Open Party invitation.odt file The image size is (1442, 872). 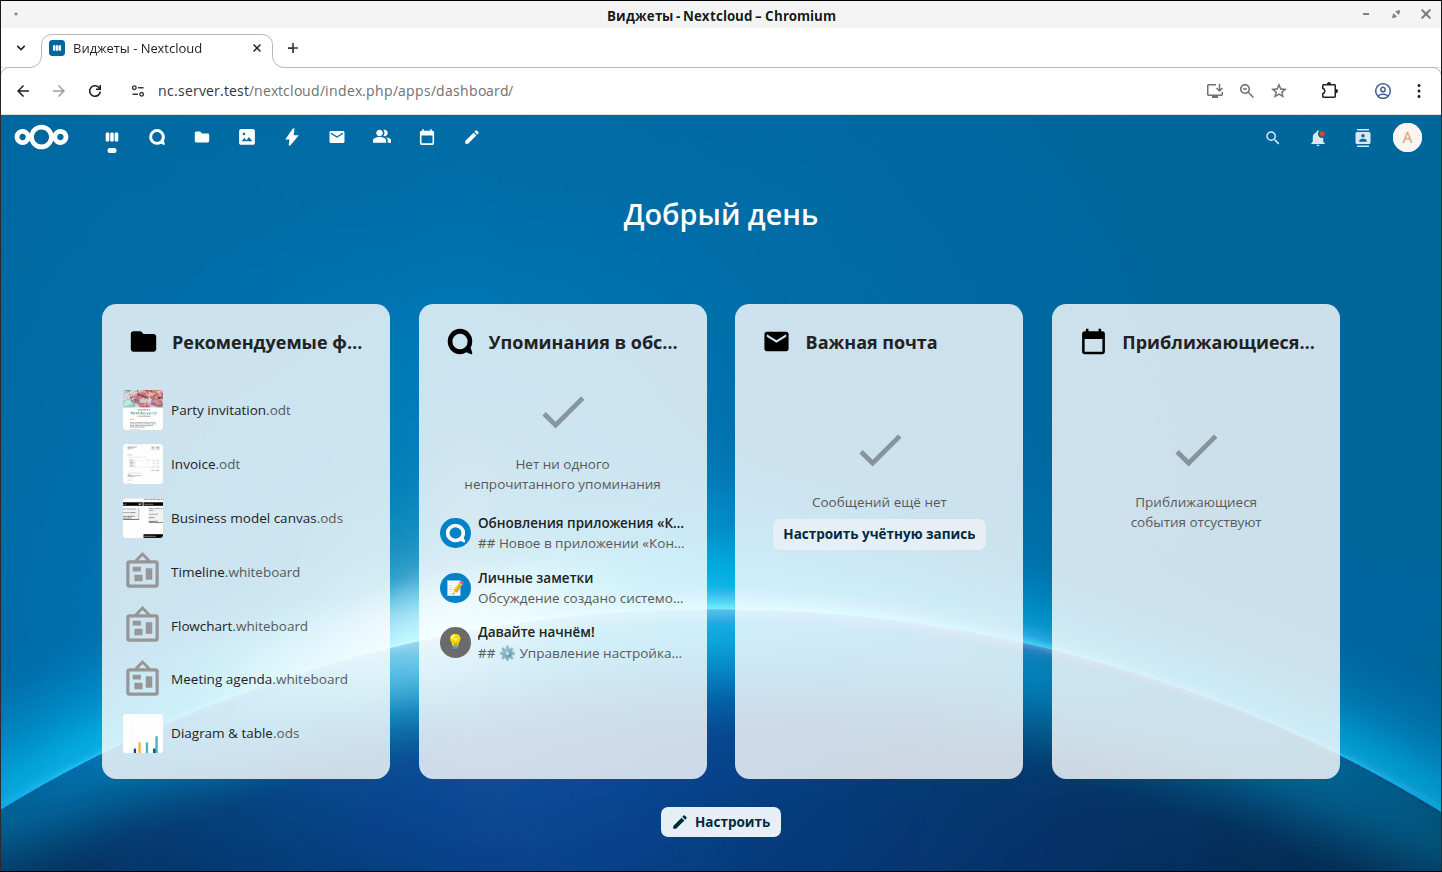pyautogui.click(x=230, y=410)
